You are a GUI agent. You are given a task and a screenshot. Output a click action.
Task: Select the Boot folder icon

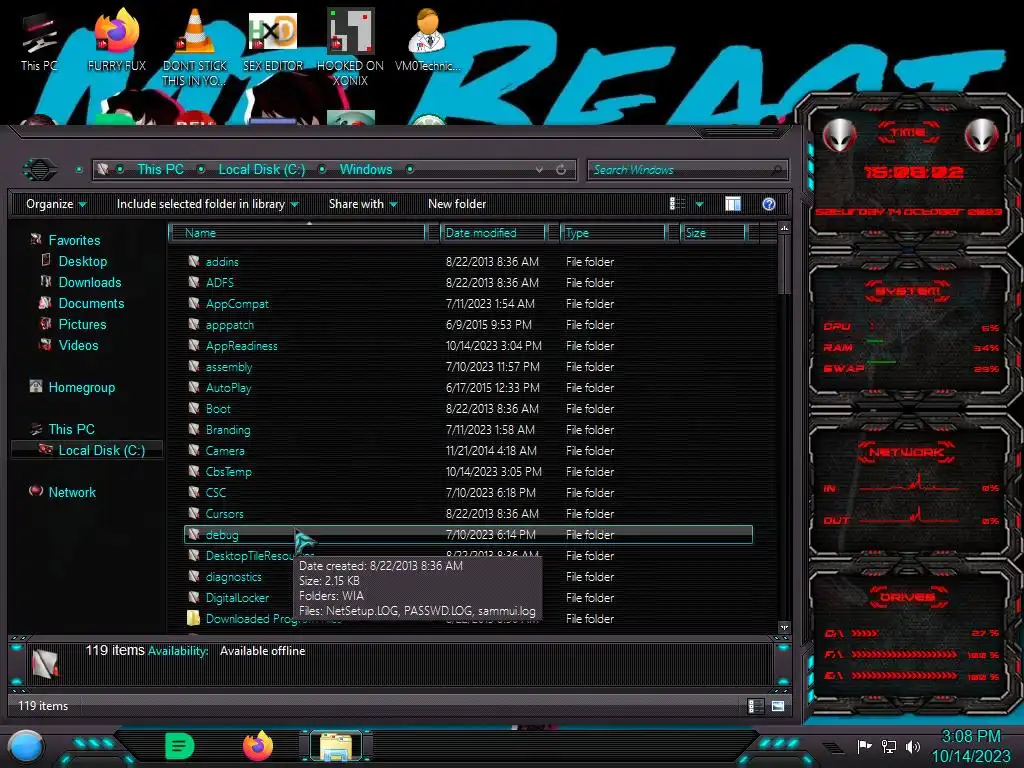coord(193,408)
